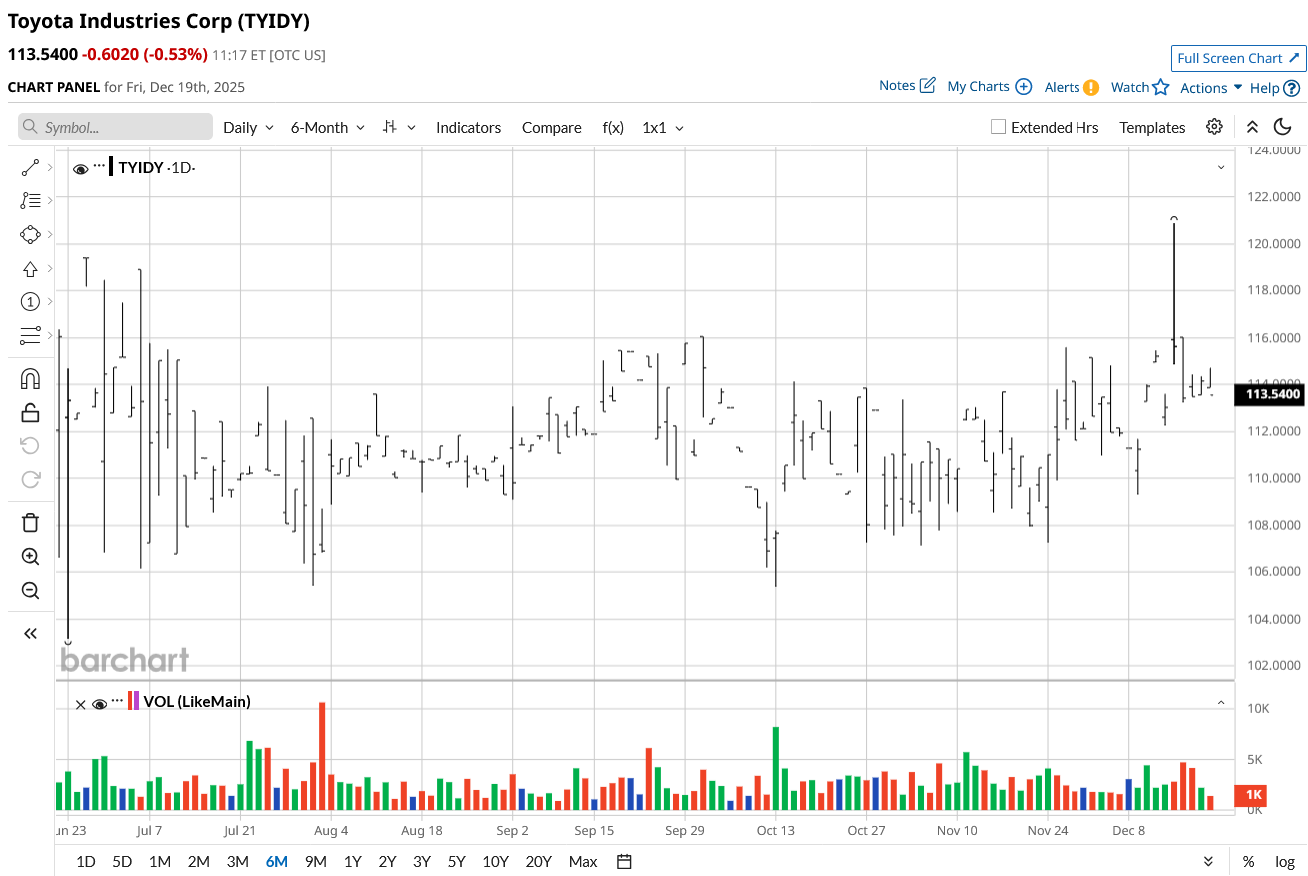The width and height of the screenshot is (1308, 876).
Task: Toggle visibility of the TYIDY series
Action: coord(81,169)
